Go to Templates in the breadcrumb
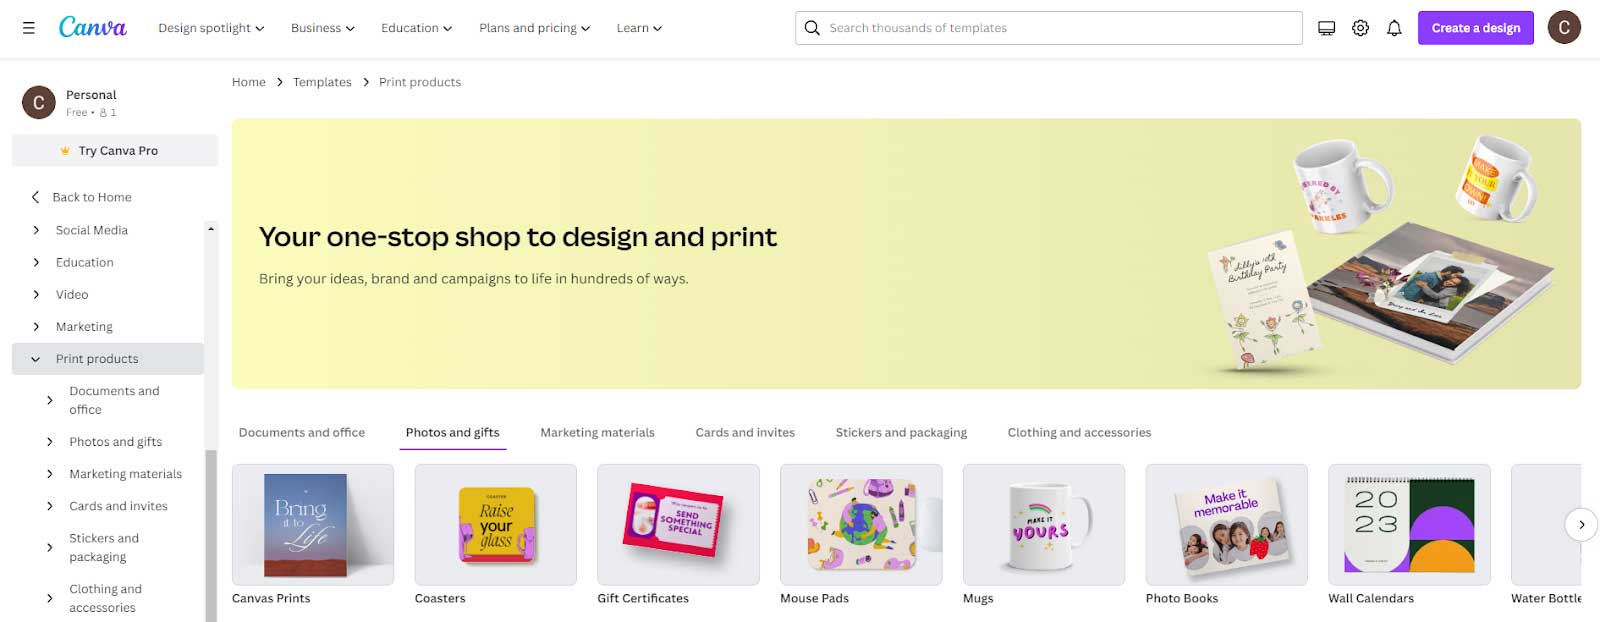 point(322,82)
